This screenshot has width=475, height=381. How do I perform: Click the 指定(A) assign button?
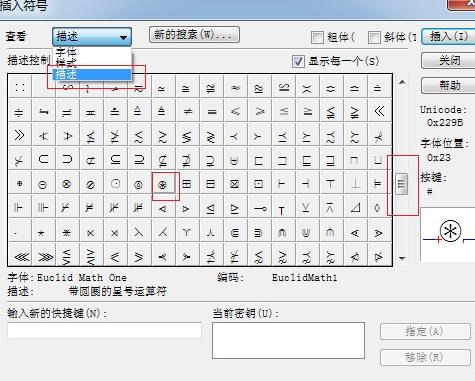425,331
